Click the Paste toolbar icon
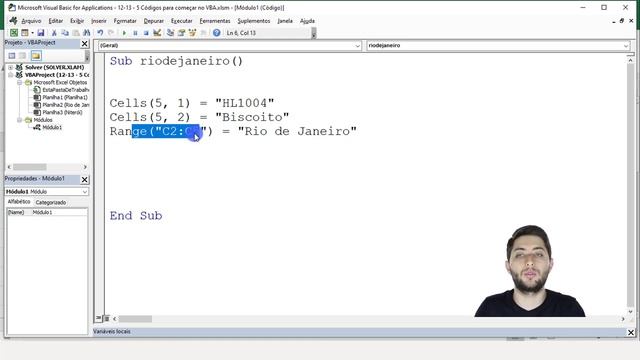This screenshot has width=640, height=360. (x=76, y=33)
